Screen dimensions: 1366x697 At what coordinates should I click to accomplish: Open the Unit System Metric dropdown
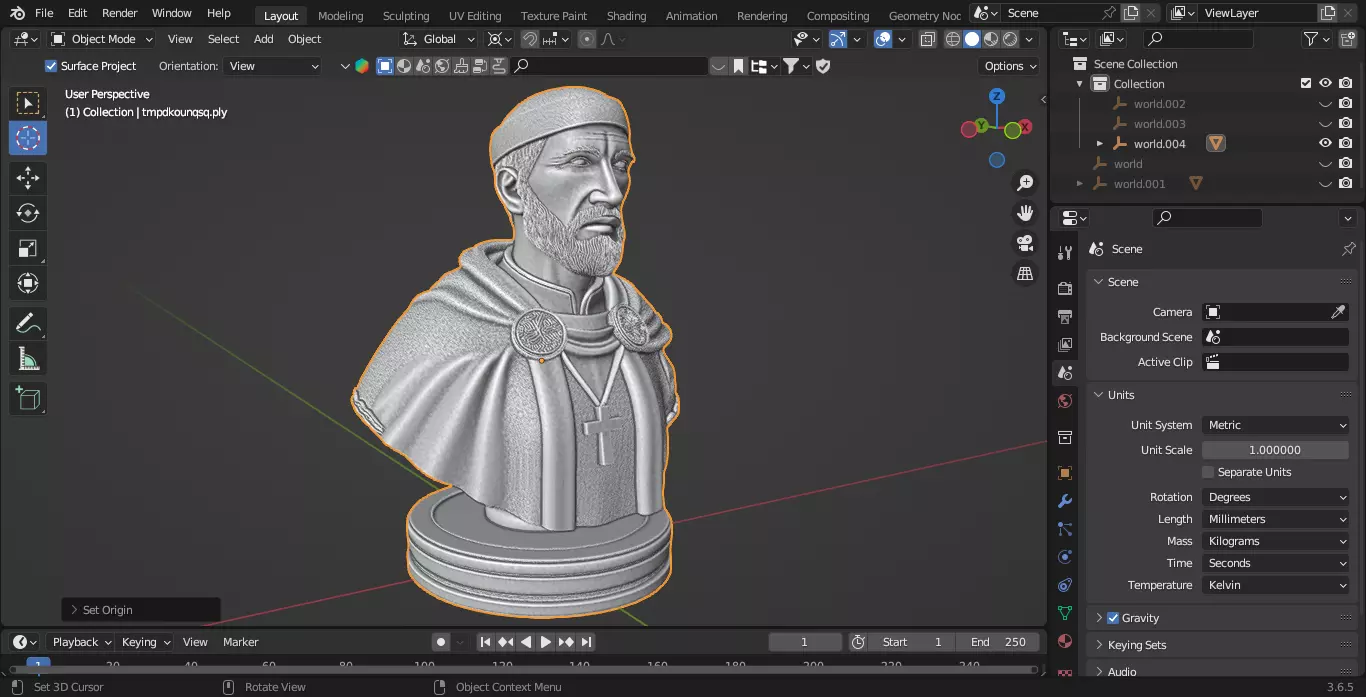click(x=1275, y=425)
